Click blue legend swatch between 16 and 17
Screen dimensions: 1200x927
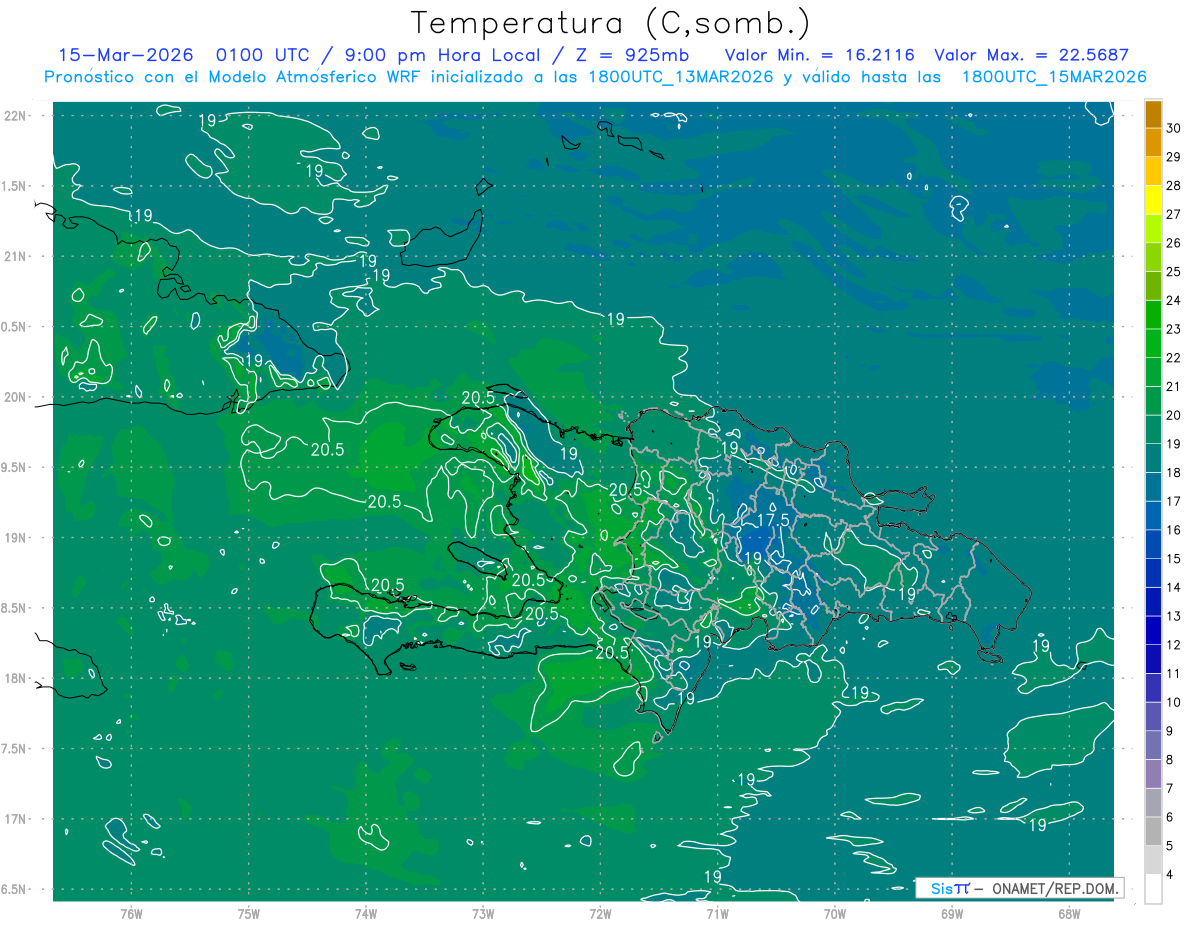(x=1153, y=515)
